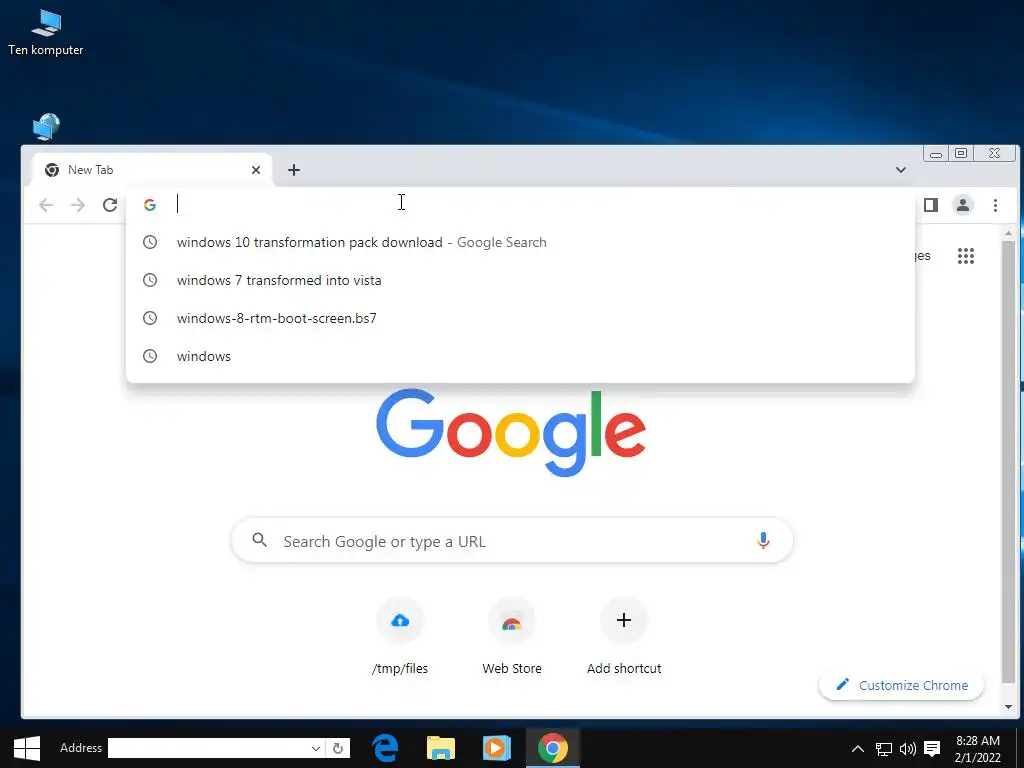Click the page vertical scrollbar
This screenshot has width=1024, height=768.
pyautogui.click(x=1008, y=460)
